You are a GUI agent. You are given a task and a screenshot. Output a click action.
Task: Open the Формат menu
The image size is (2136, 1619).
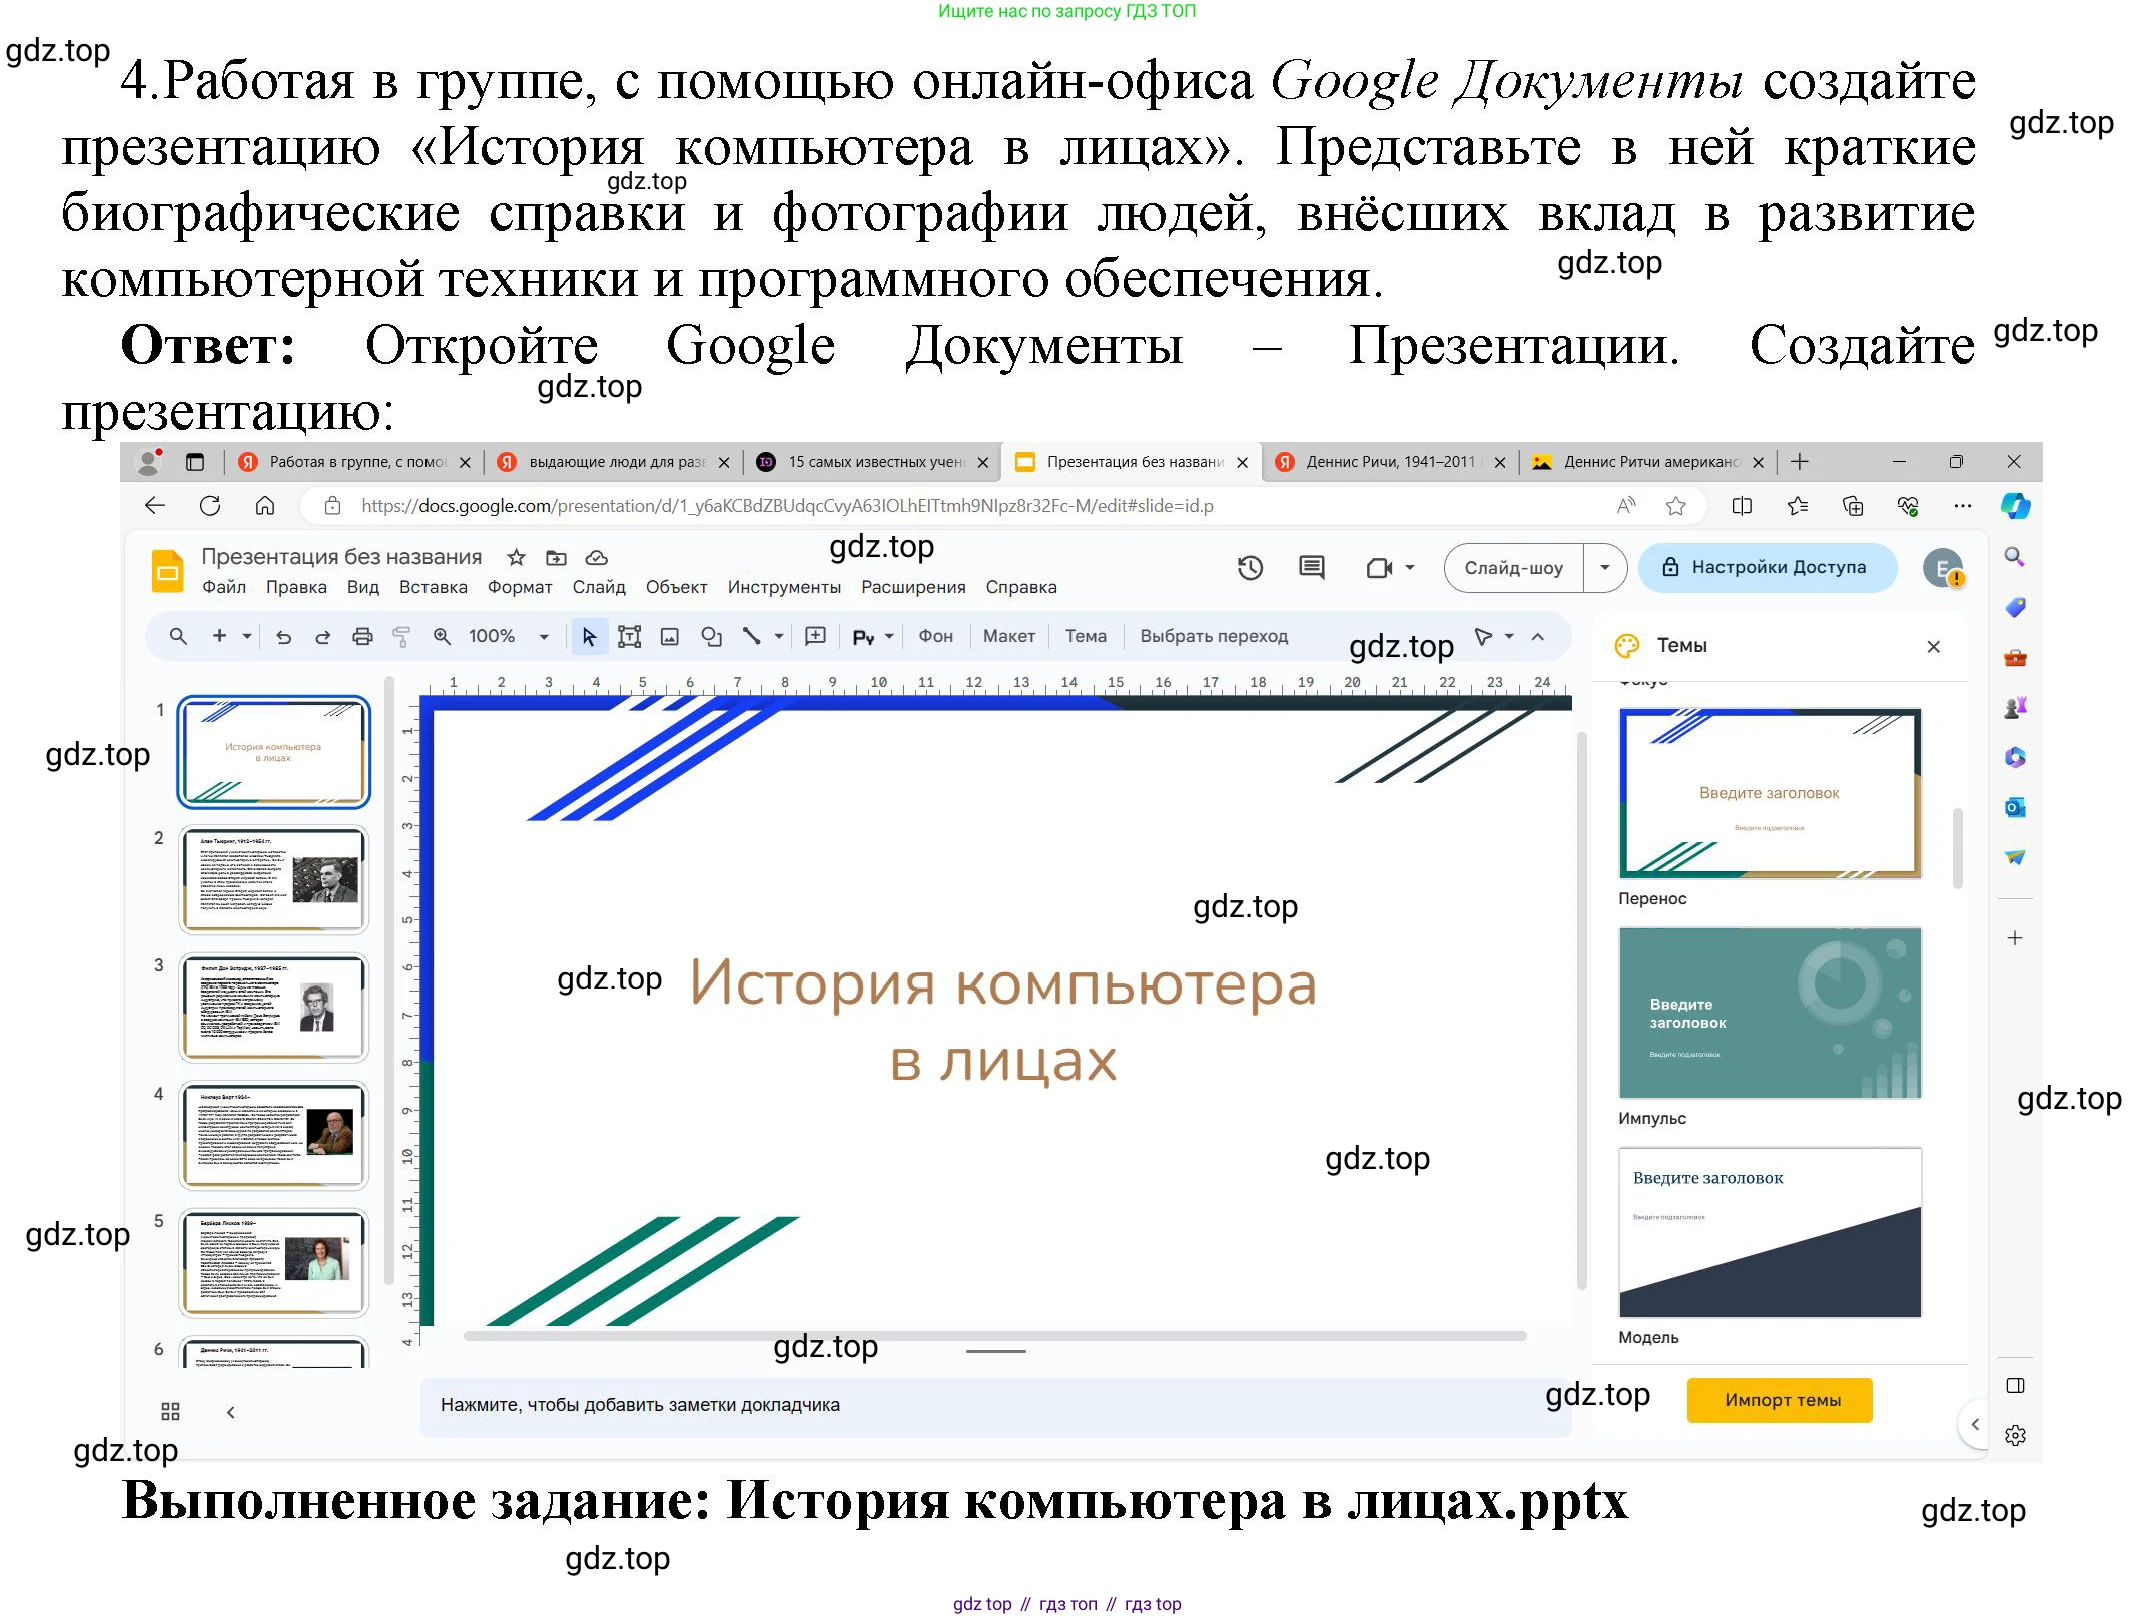coord(520,587)
